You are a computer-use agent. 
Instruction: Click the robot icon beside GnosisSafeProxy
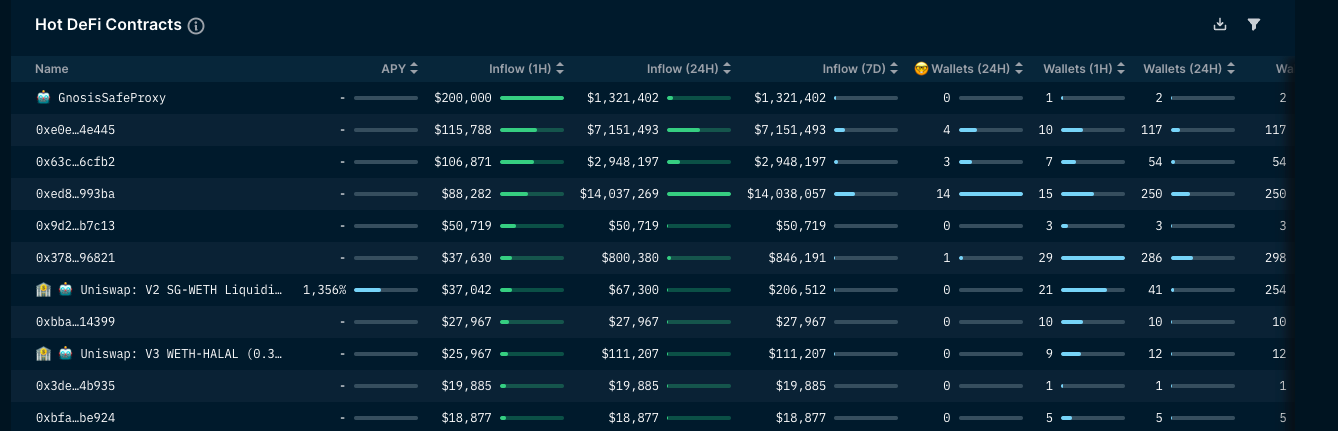tap(43, 98)
